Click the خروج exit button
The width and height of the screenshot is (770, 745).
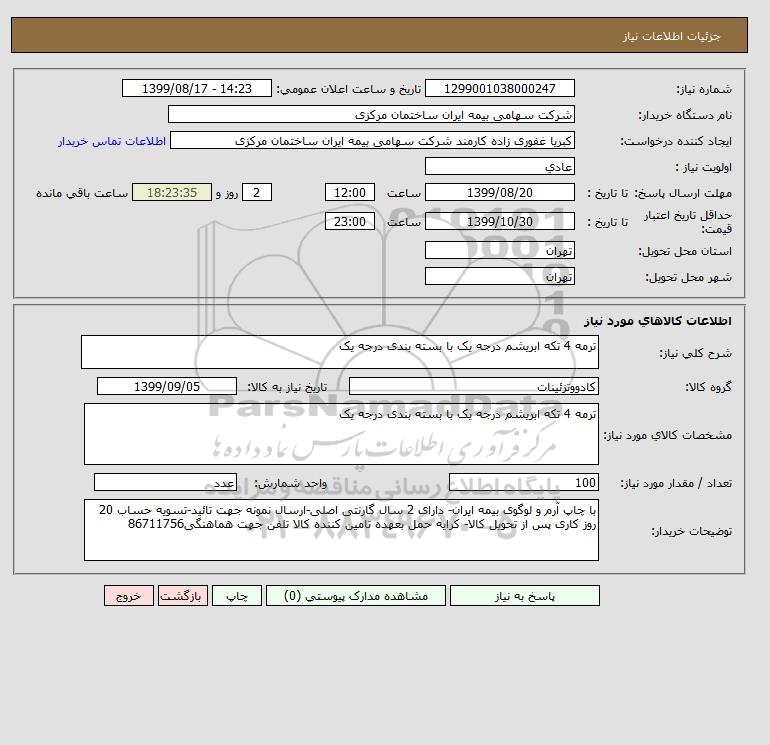coord(129,596)
